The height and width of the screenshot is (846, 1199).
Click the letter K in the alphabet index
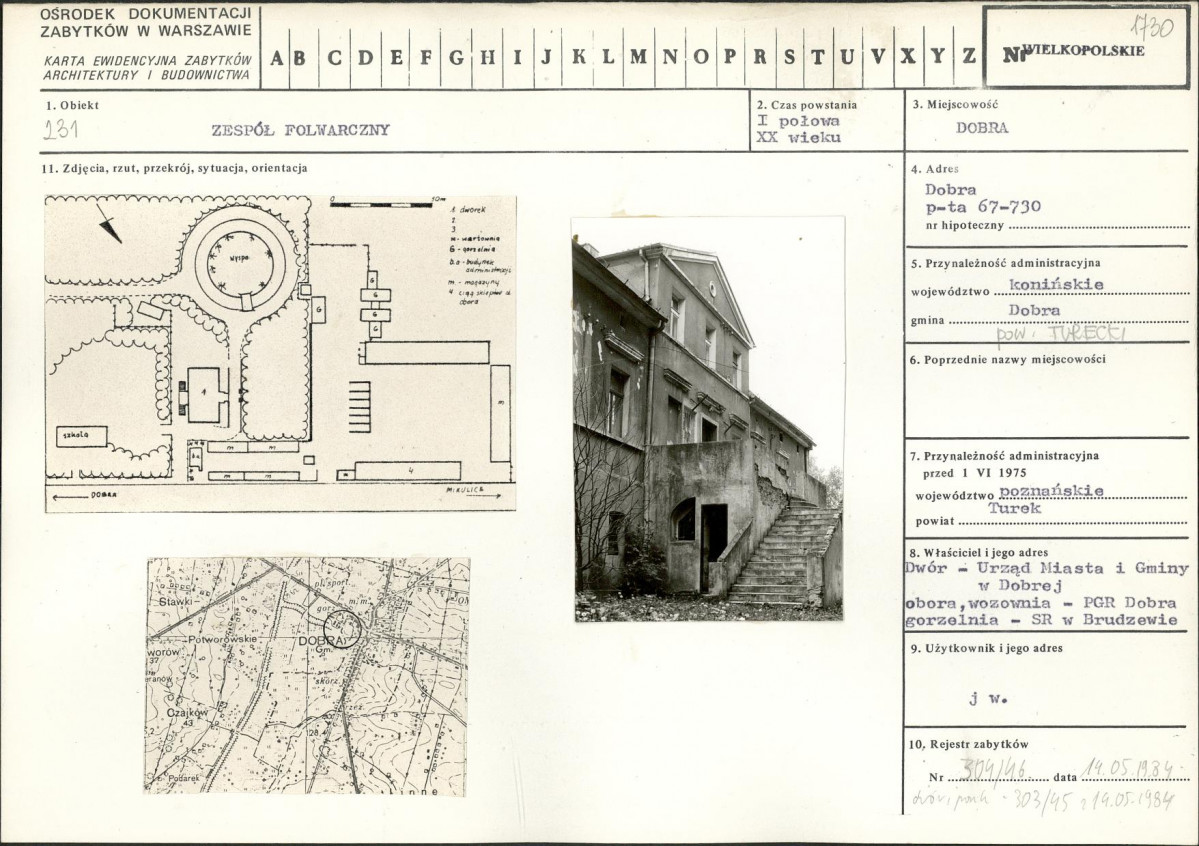579,57
